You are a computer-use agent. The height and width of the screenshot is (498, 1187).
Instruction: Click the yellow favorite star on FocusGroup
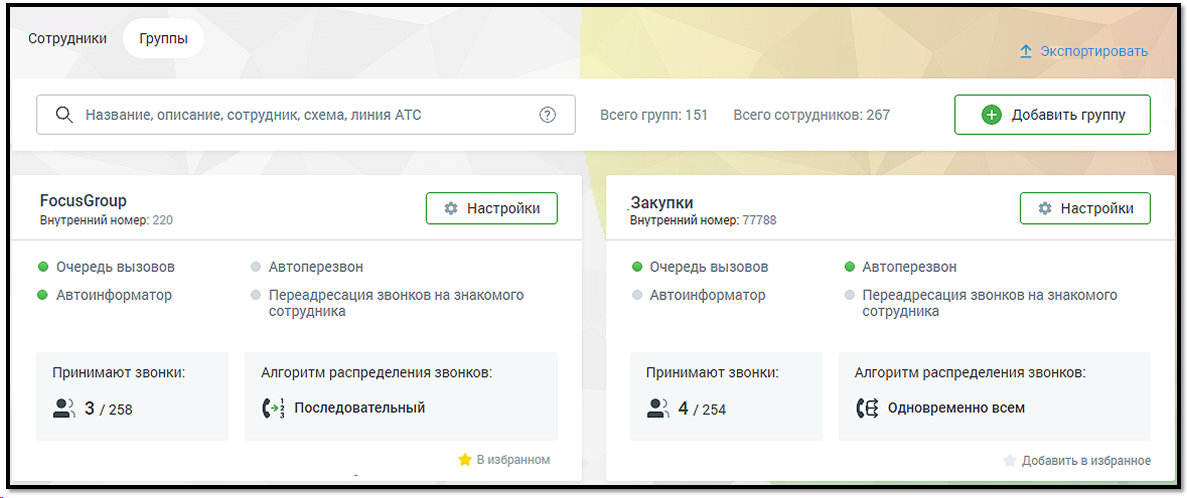click(465, 459)
